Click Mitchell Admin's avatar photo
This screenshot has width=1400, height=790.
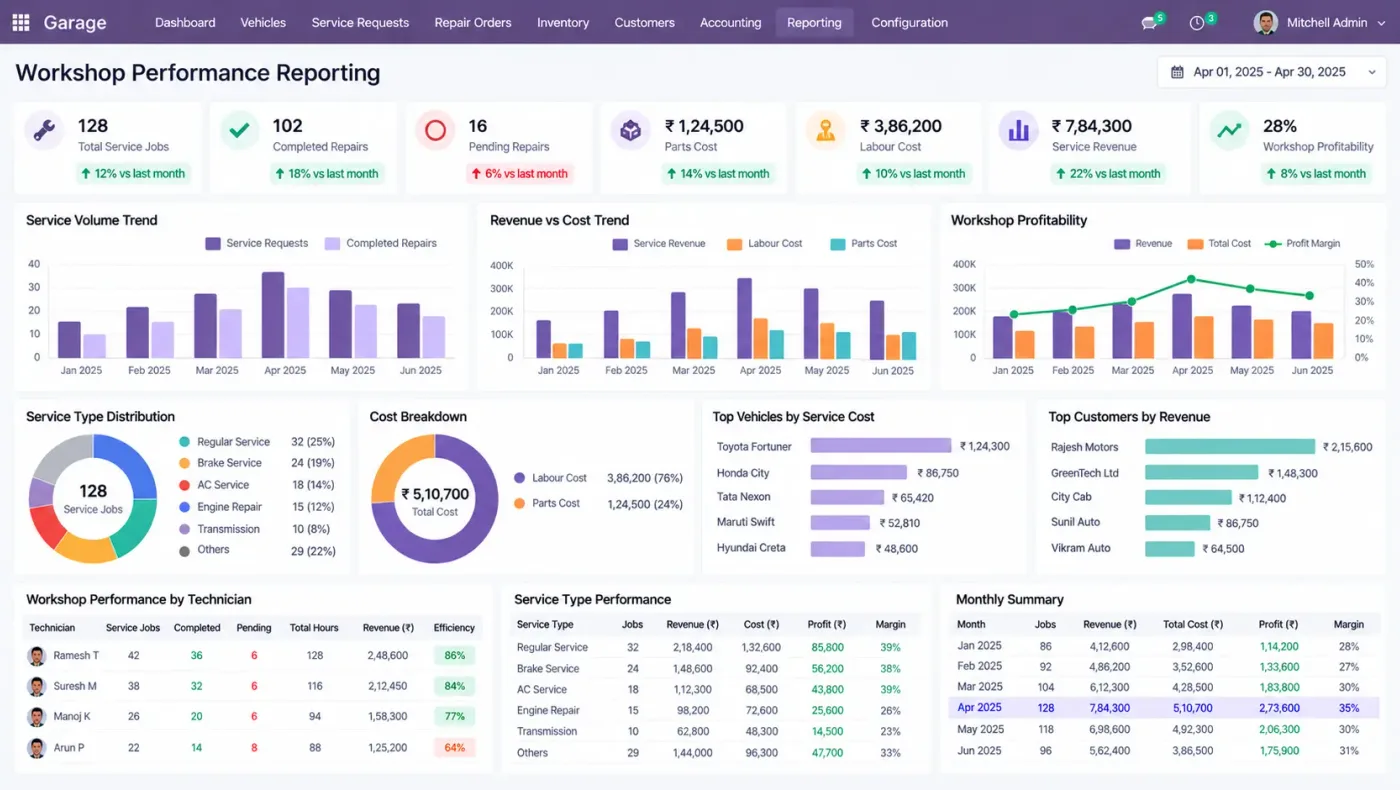pos(1266,22)
